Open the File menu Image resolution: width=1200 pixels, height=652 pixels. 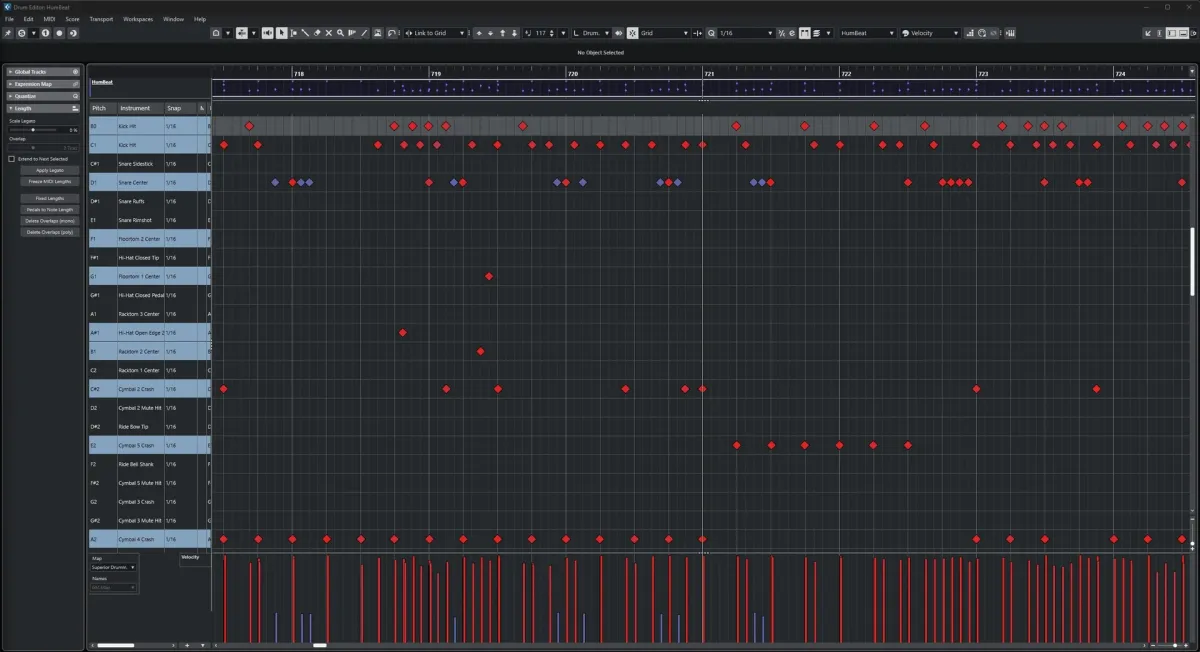9,19
